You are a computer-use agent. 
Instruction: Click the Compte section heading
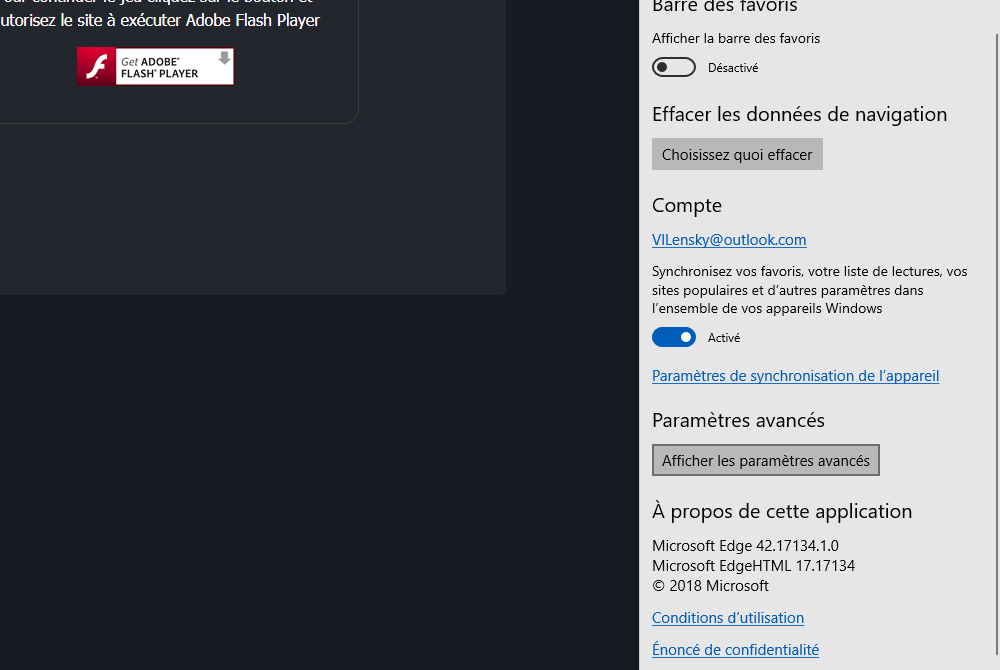[x=687, y=206]
